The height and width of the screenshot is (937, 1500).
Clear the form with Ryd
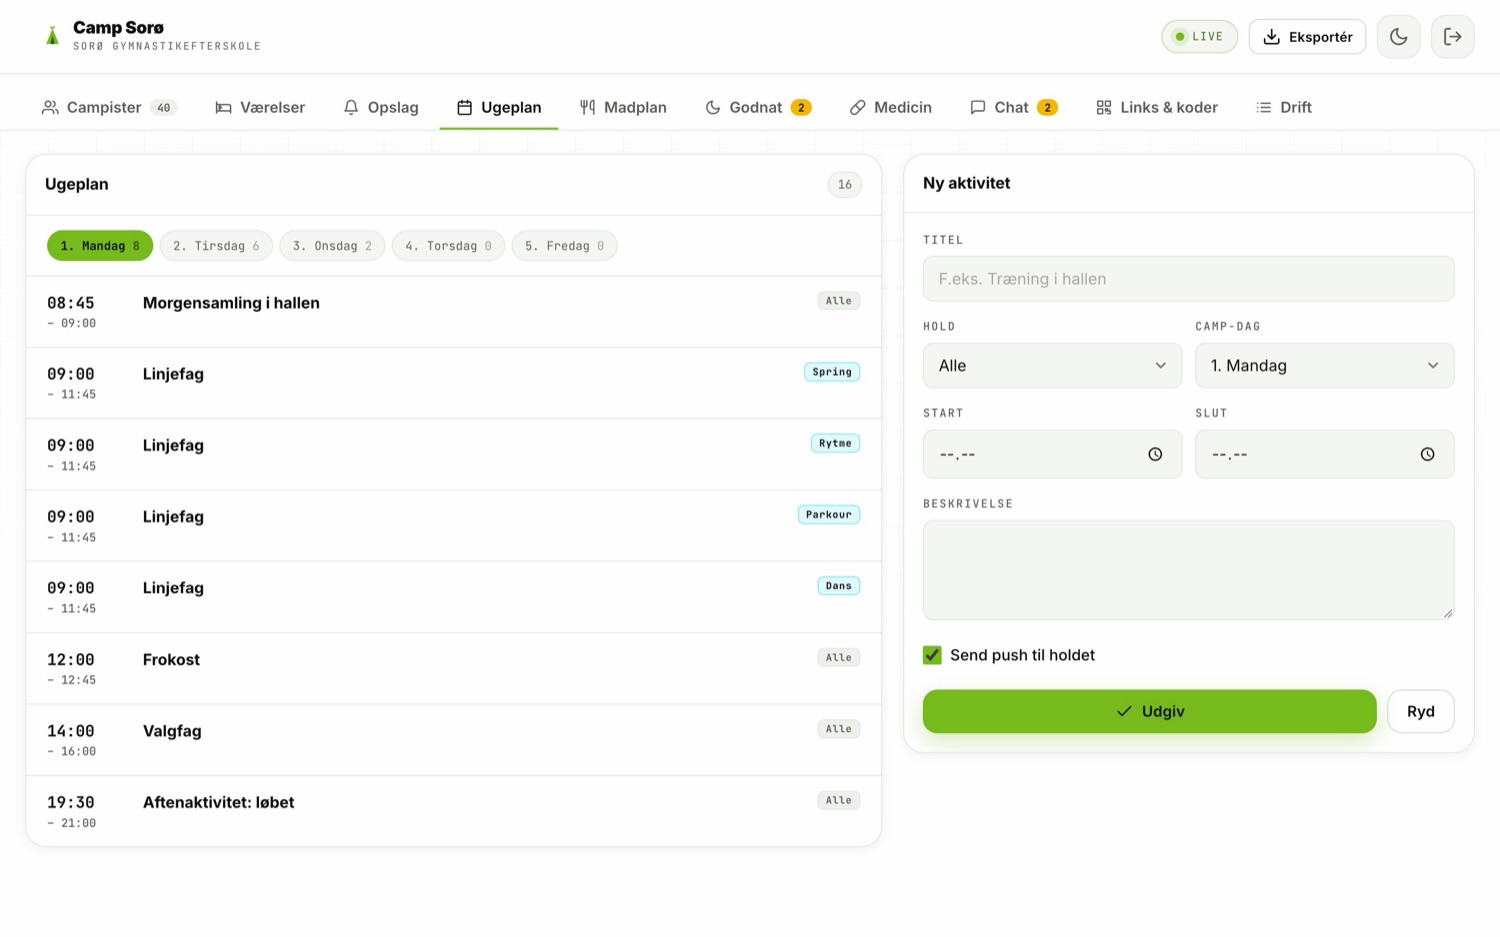(1420, 711)
